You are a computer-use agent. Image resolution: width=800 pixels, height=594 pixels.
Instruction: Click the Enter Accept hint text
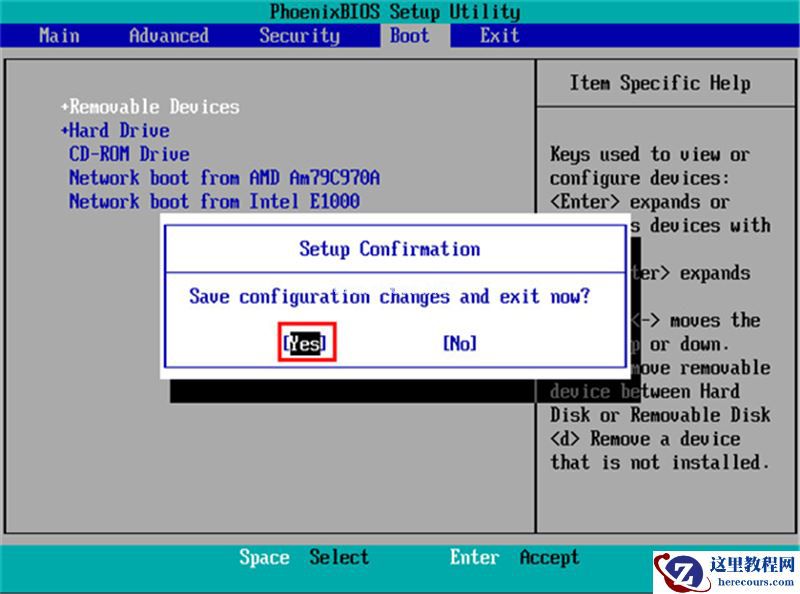point(513,557)
